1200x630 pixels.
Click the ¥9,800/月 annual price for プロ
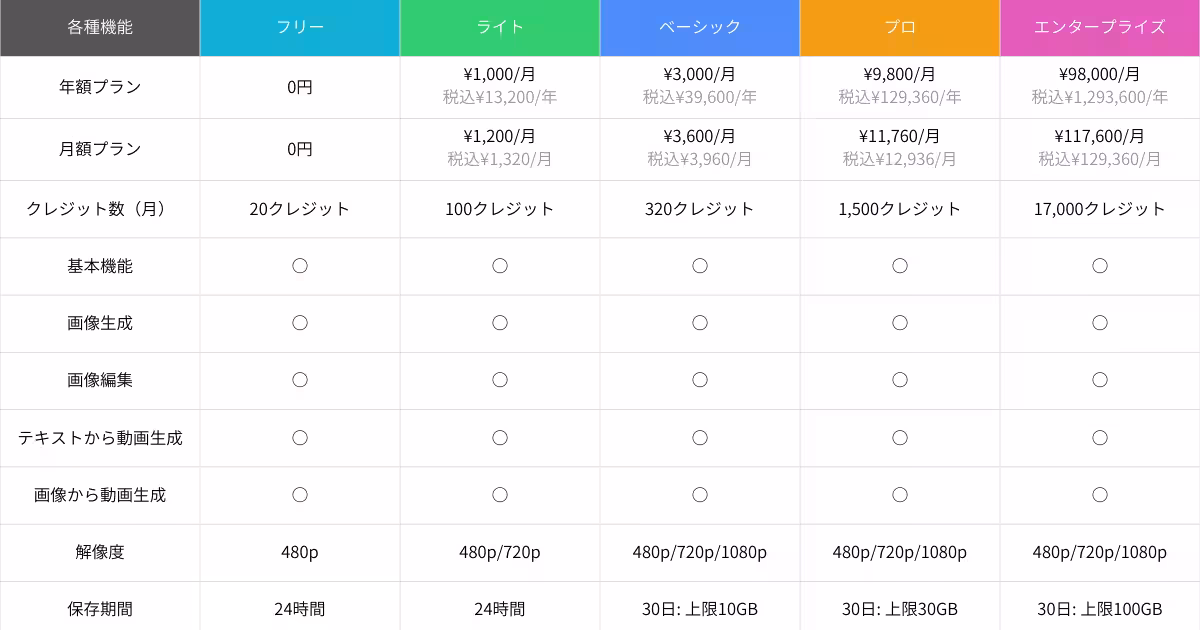900,74
